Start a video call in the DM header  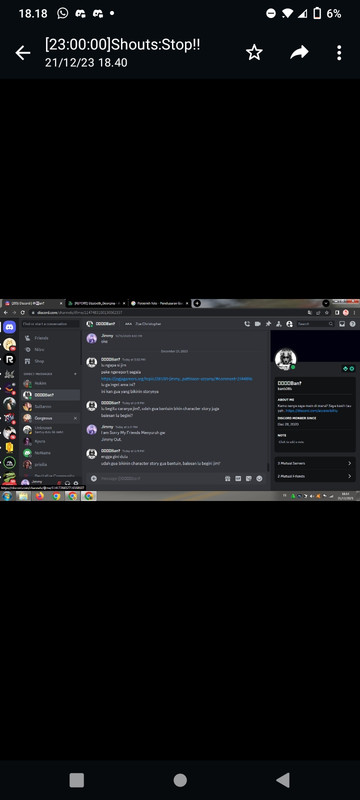pos(258,324)
